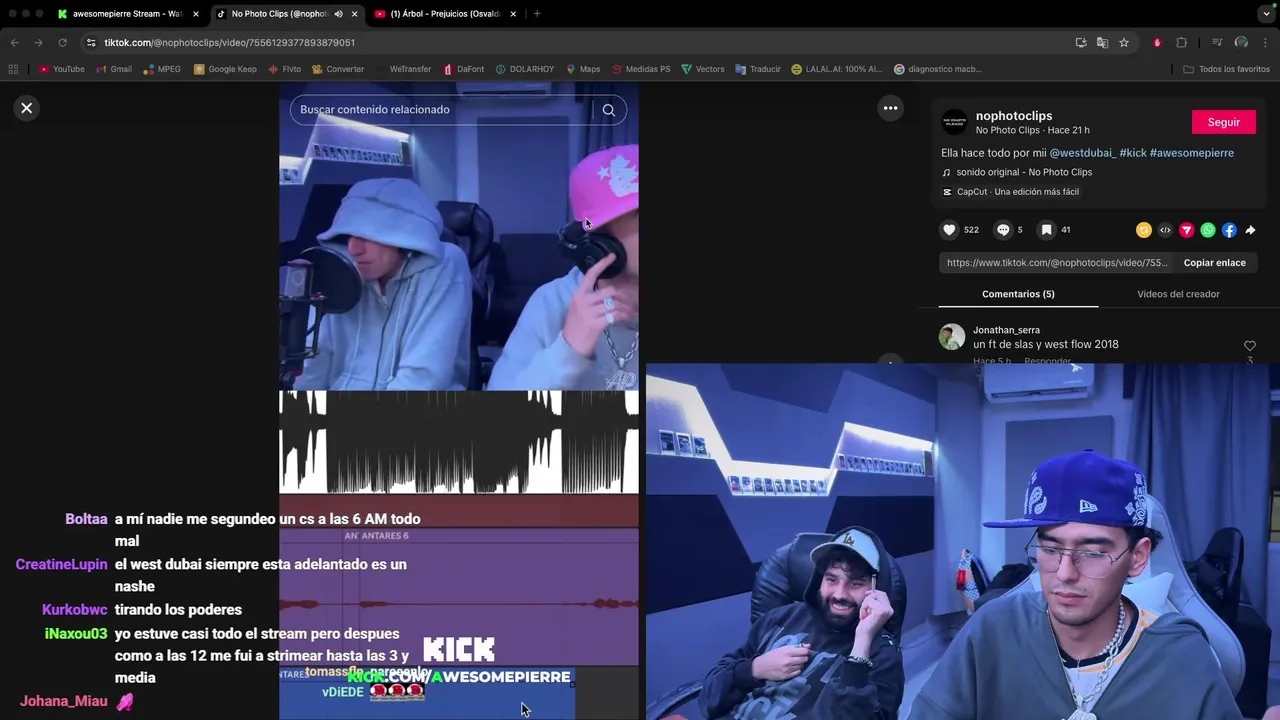Screen dimensions: 1280x720
Task: Open the apps grid in bookmarks bar
Action: tap(13, 69)
